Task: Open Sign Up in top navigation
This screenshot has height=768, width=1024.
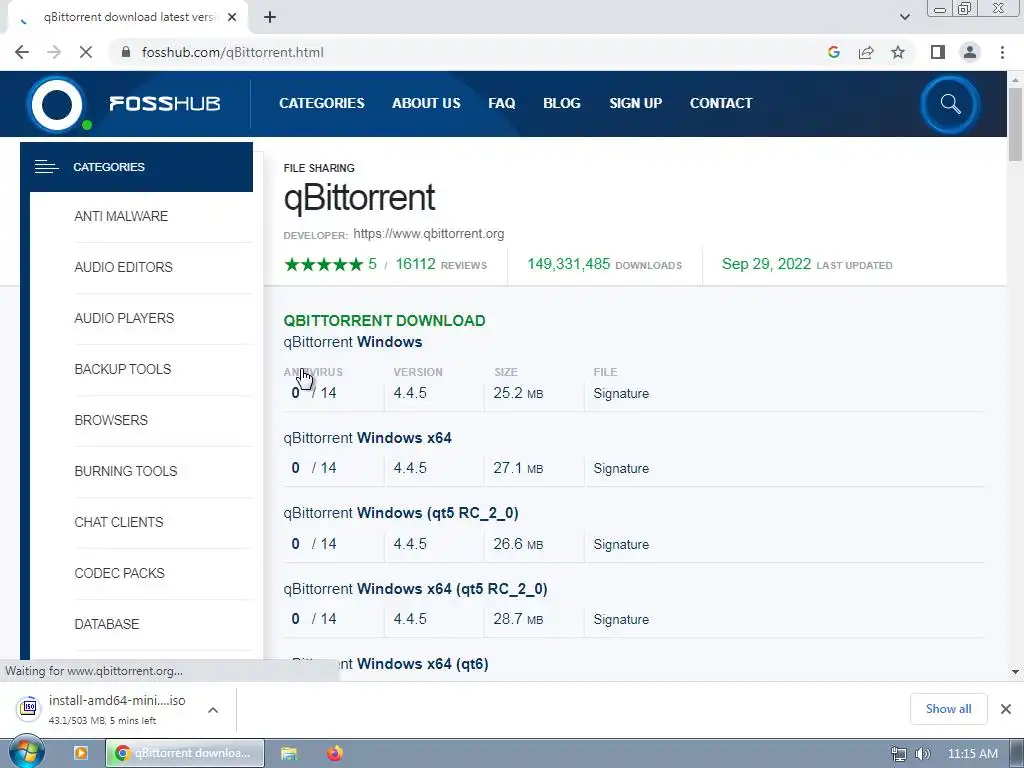Action: pyautogui.click(x=635, y=103)
